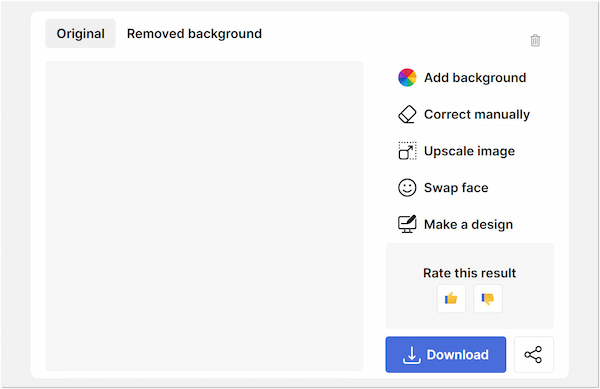Select the Upscale image label

click(469, 151)
